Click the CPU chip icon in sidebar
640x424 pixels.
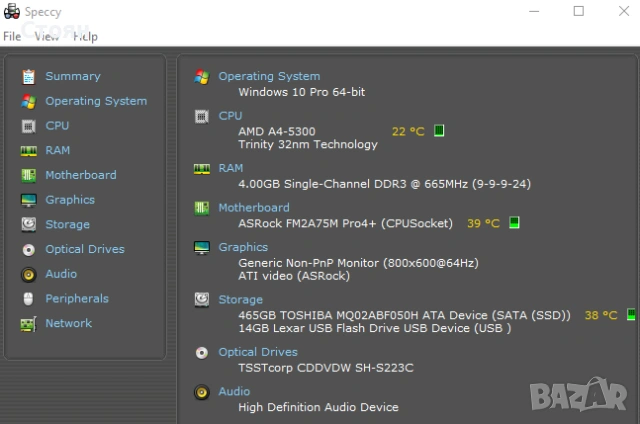coord(29,127)
